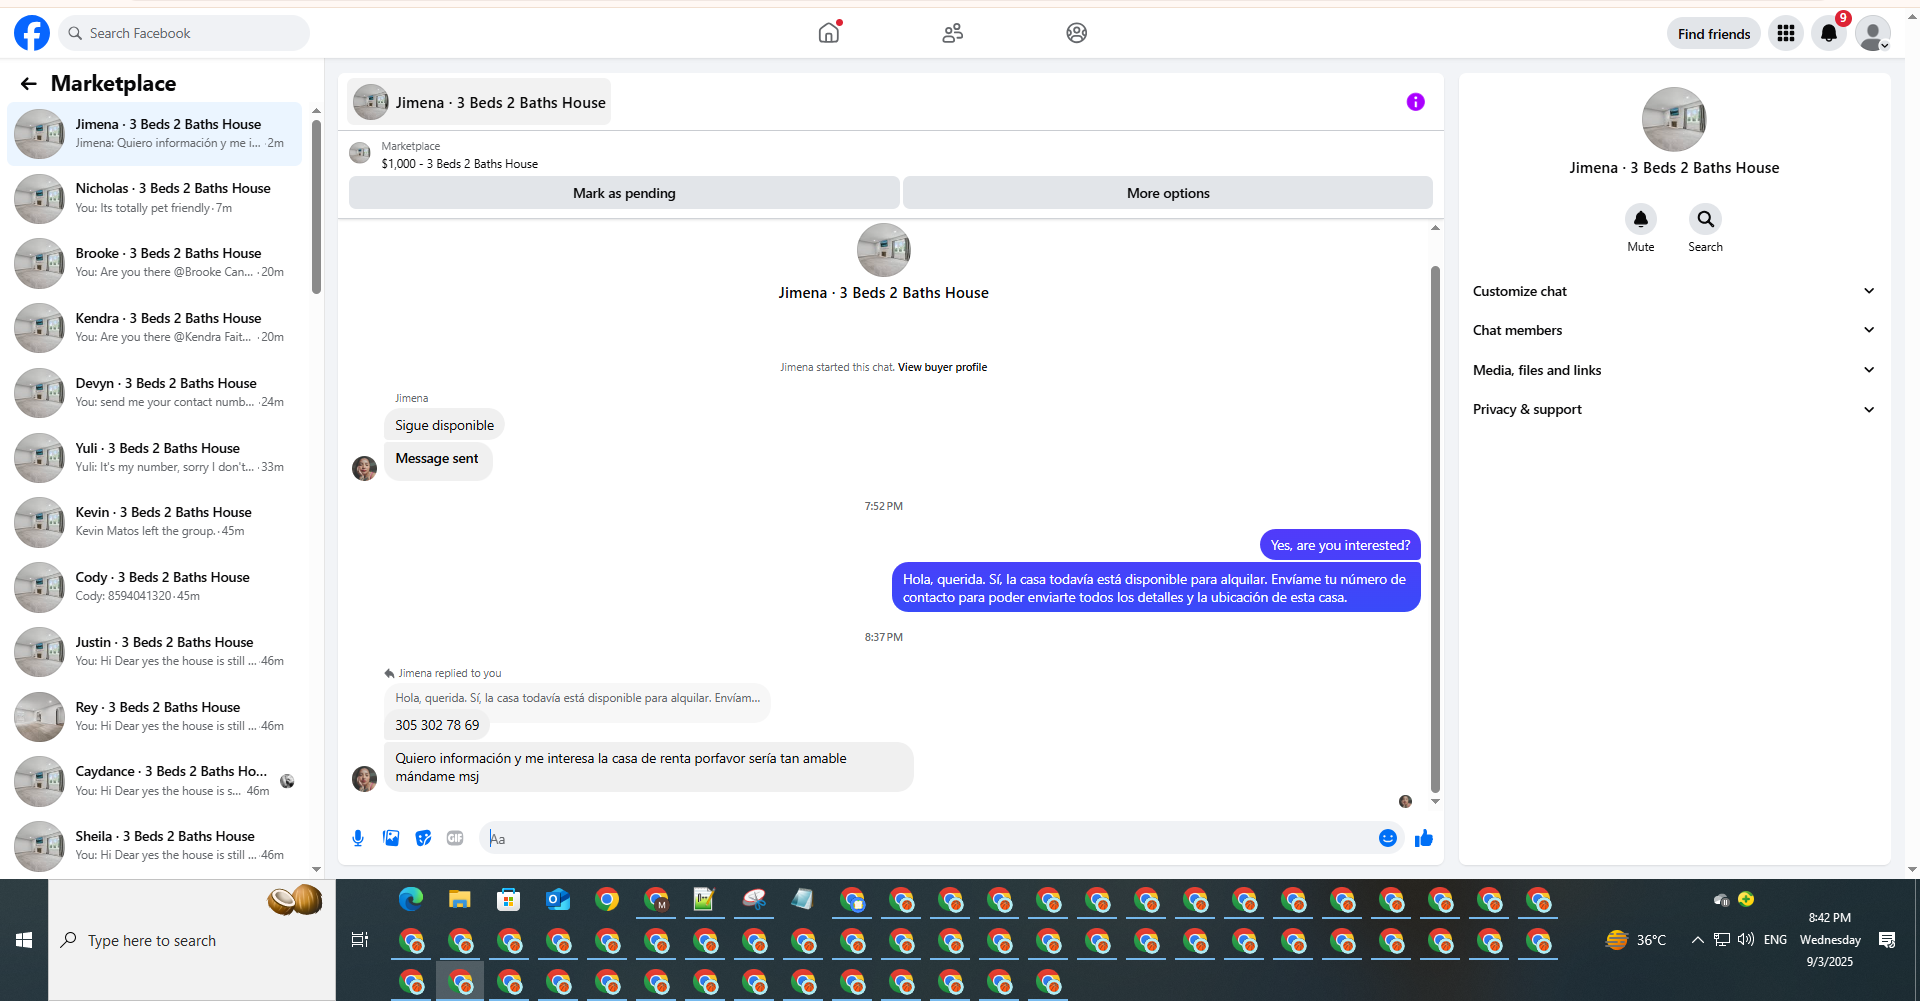This screenshot has height=1001, width=1920.
Task: Open the Windows Action Center notification icon
Action: (x=1887, y=940)
